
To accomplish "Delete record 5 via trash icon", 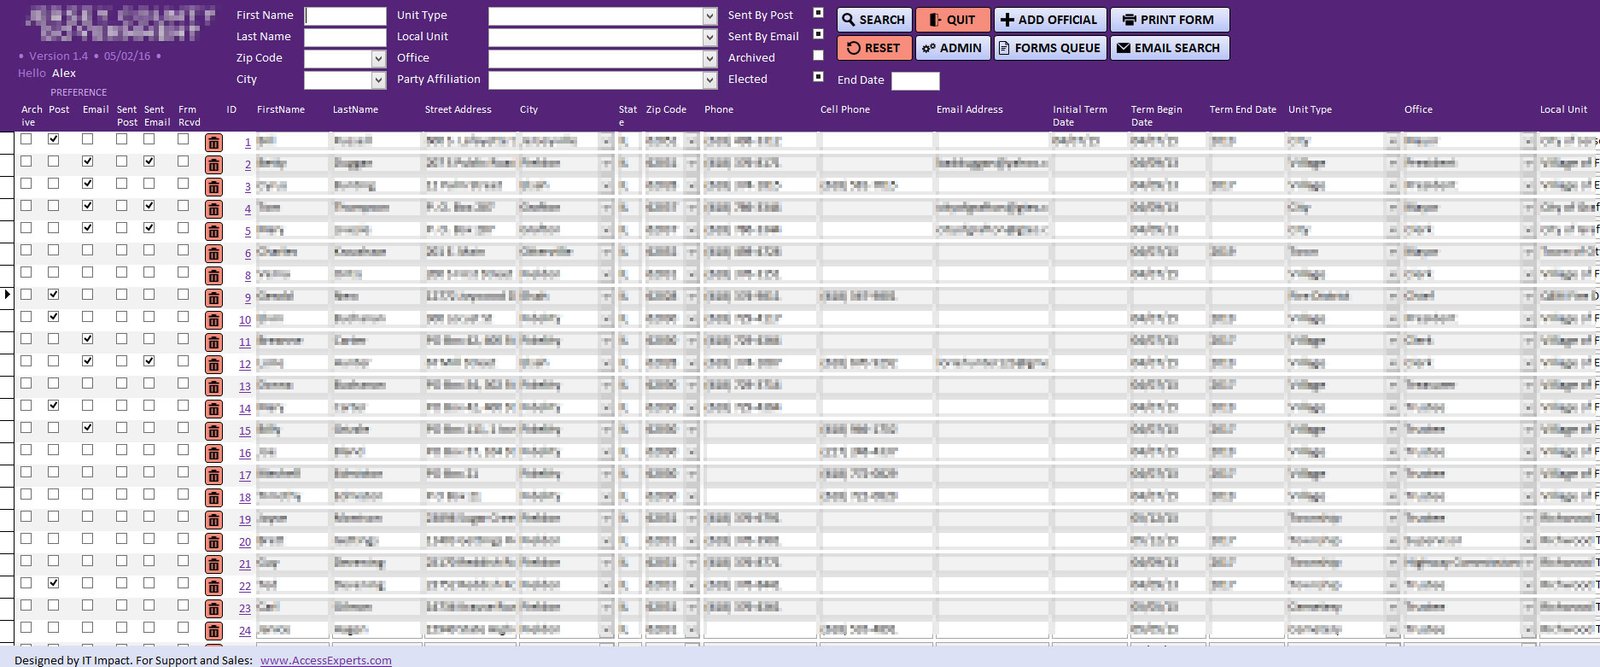I will (x=214, y=231).
